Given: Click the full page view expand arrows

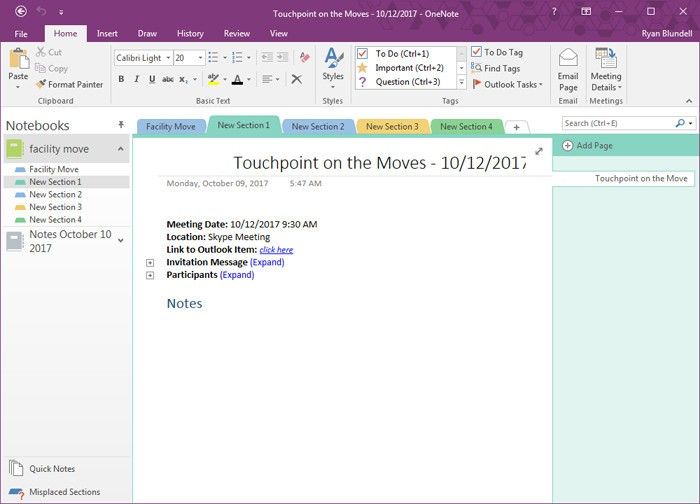Looking at the screenshot, I should (x=539, y=151).
